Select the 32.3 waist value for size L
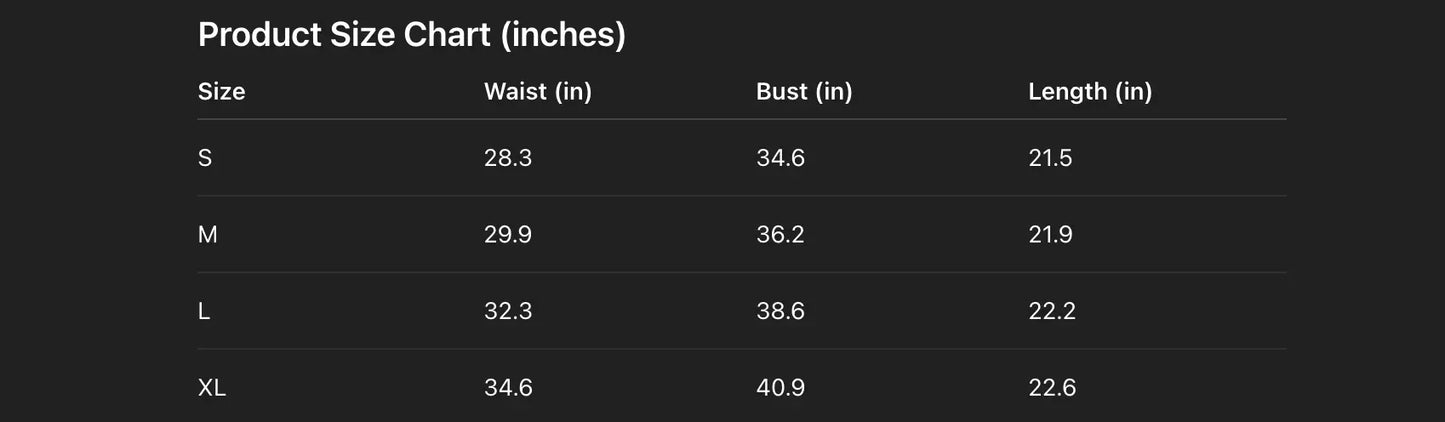This screenshot has width=1445, height=422. pyautogui.click(x=508, y=311)
